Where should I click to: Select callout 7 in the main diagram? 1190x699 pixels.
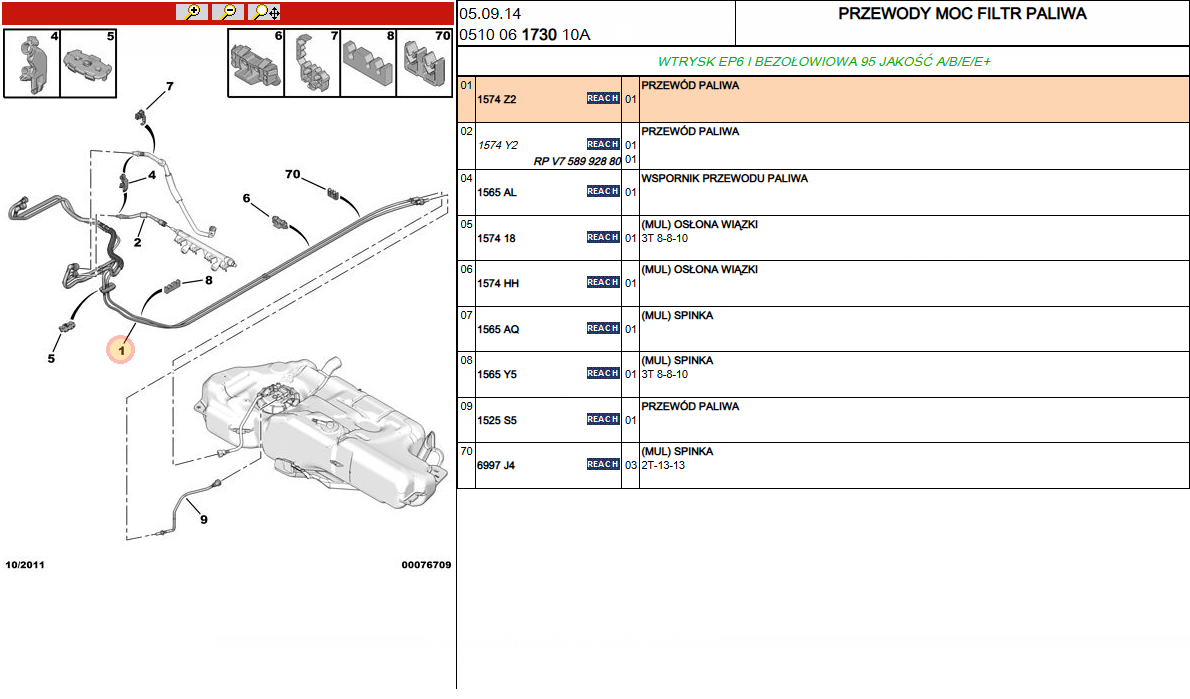click(170, 87)
